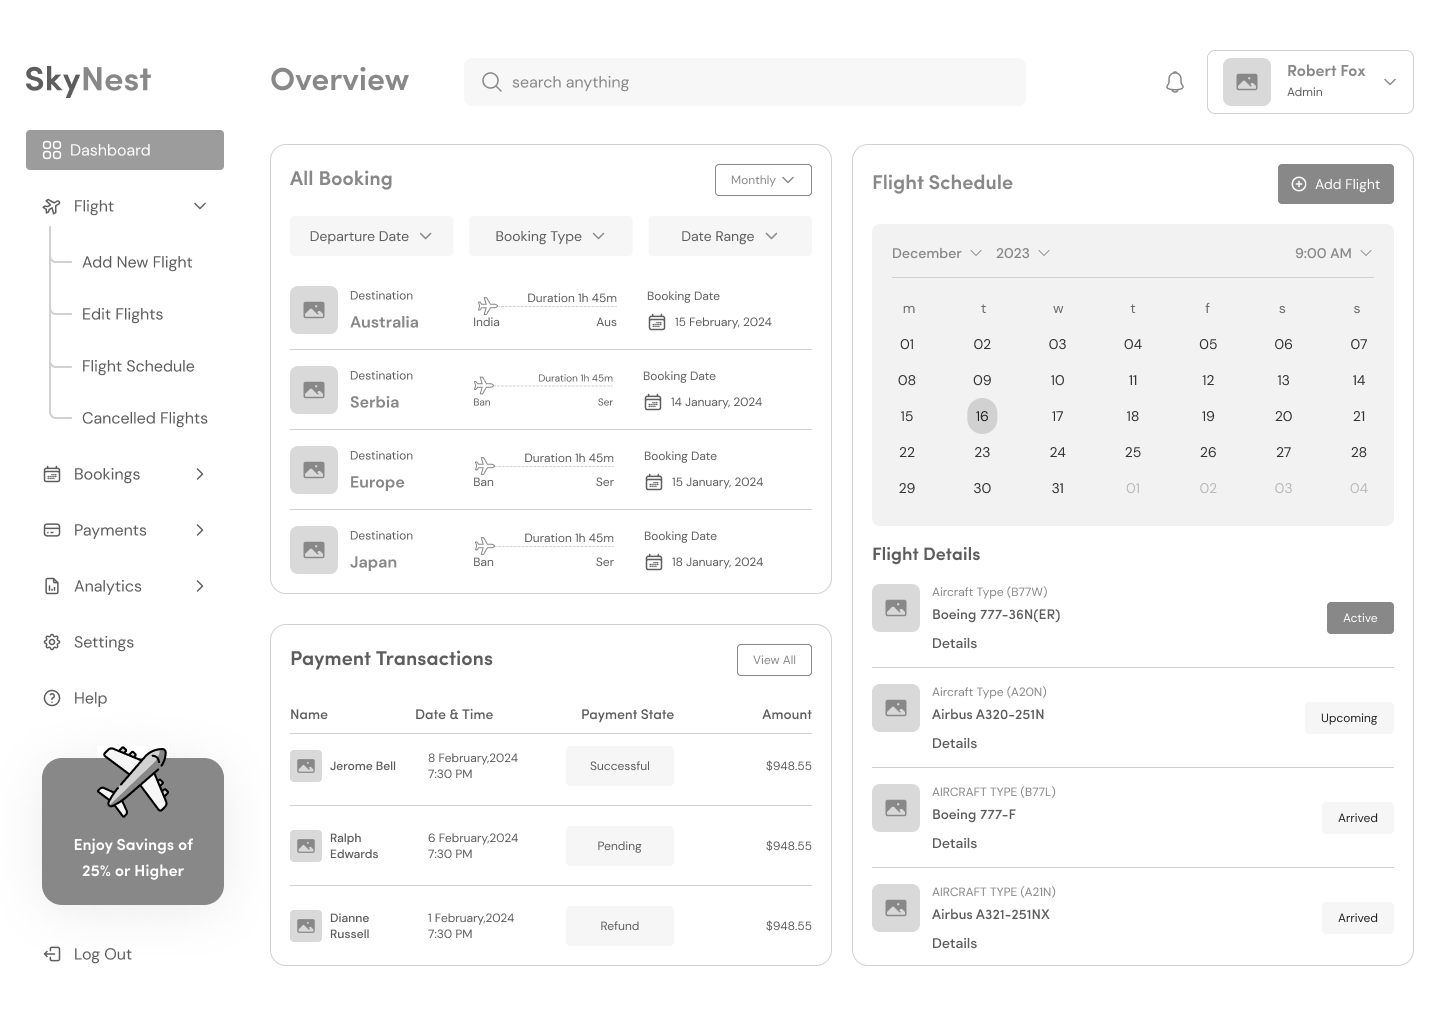1440x1024 pixels.
Task: Select December 16 on the calendar
Action: 982,415
